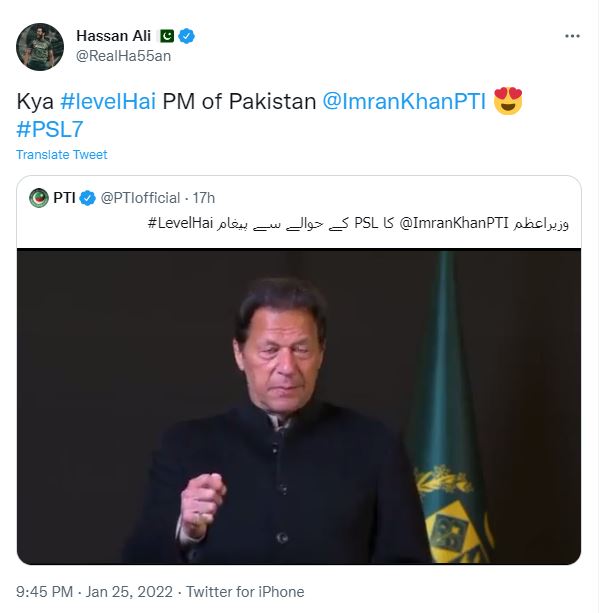Click Translate Tweet
This screenshot has height=613, width=600.
62,155
